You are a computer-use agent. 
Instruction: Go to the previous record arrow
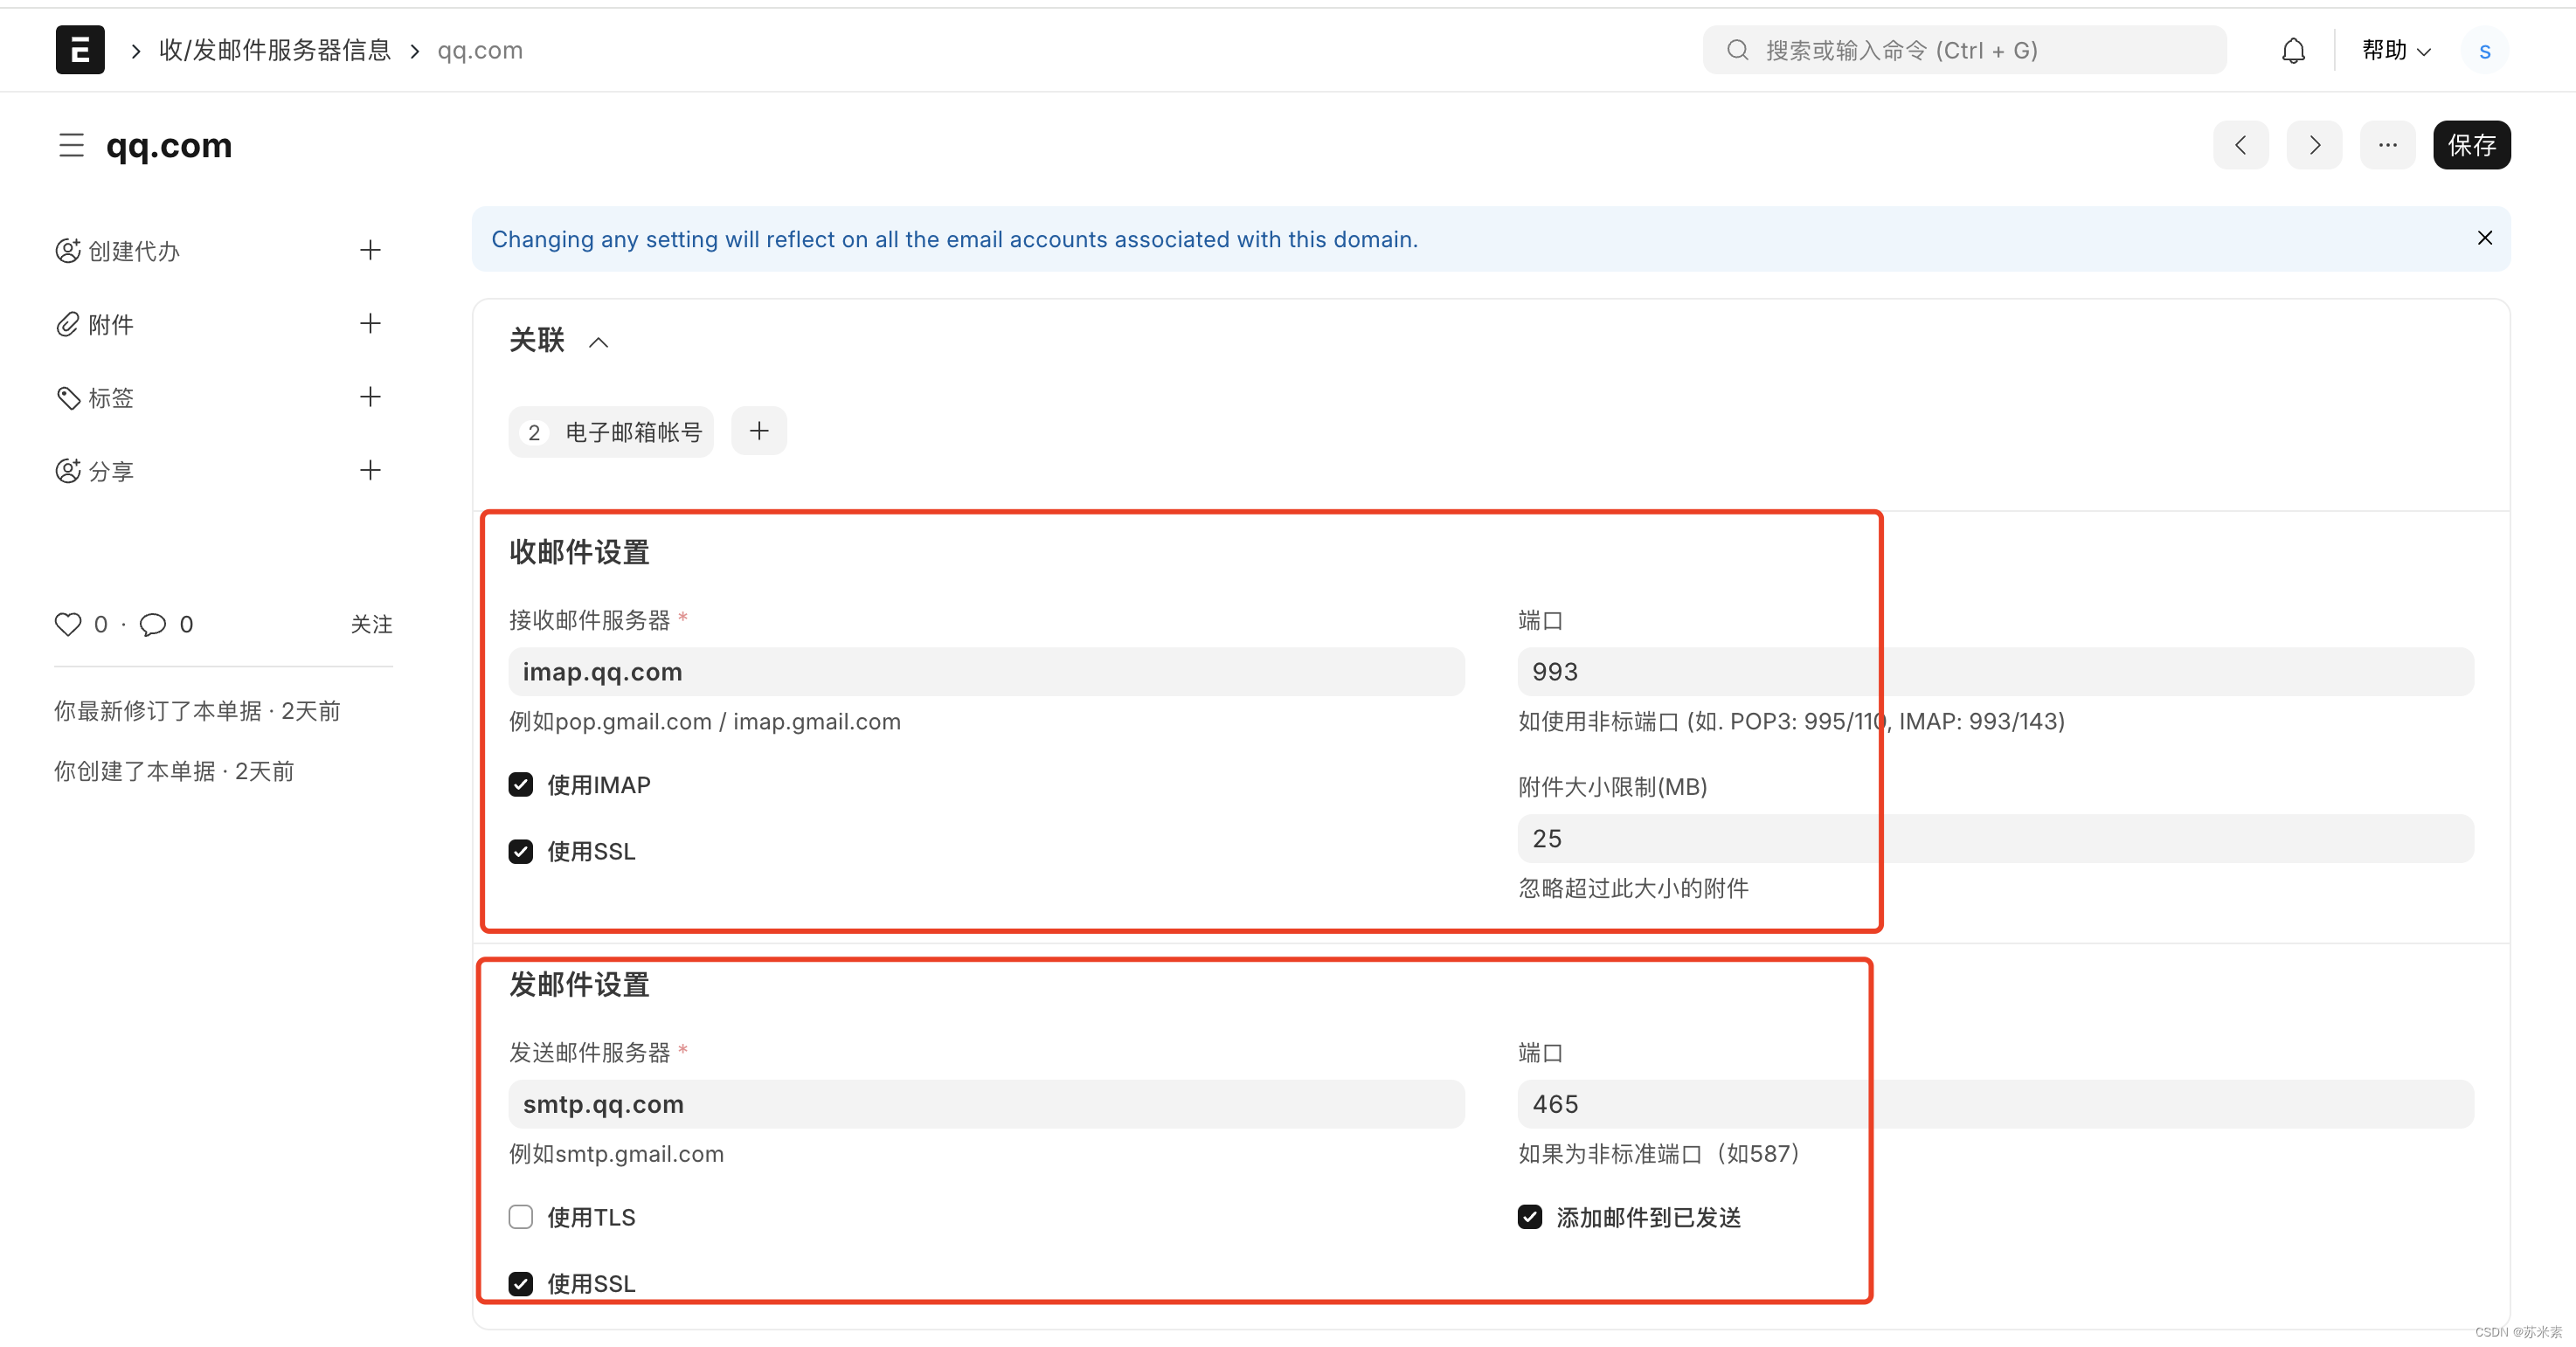(x=2240, y=145)
